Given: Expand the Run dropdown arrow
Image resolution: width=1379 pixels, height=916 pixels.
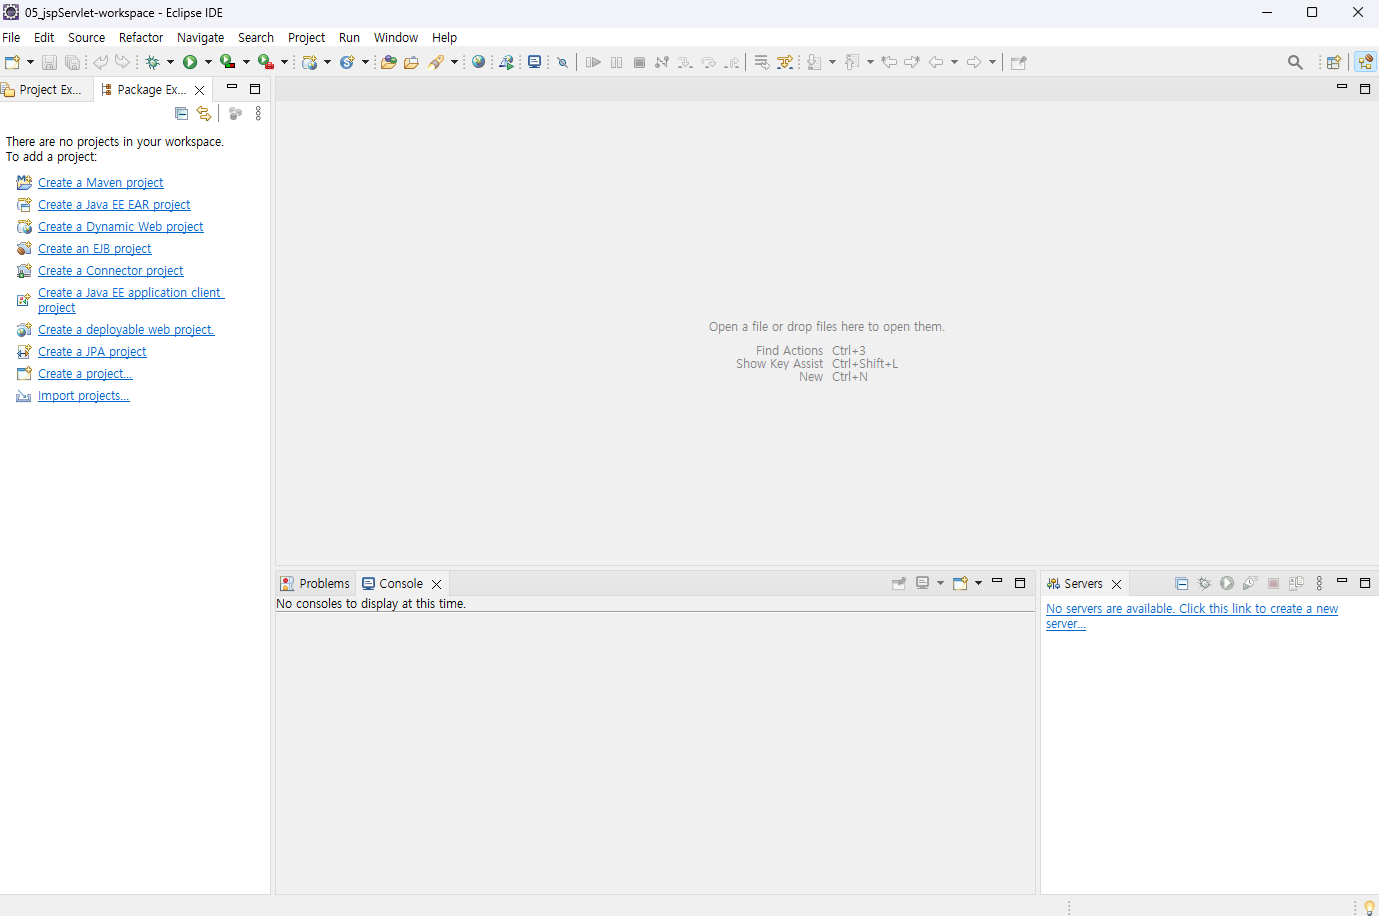Looking at the screenshot, I should [208, 62].
